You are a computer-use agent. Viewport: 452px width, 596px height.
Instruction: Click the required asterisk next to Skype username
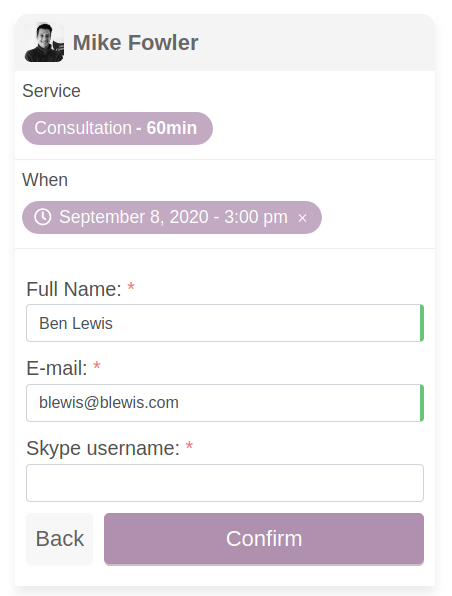point(189,445)
